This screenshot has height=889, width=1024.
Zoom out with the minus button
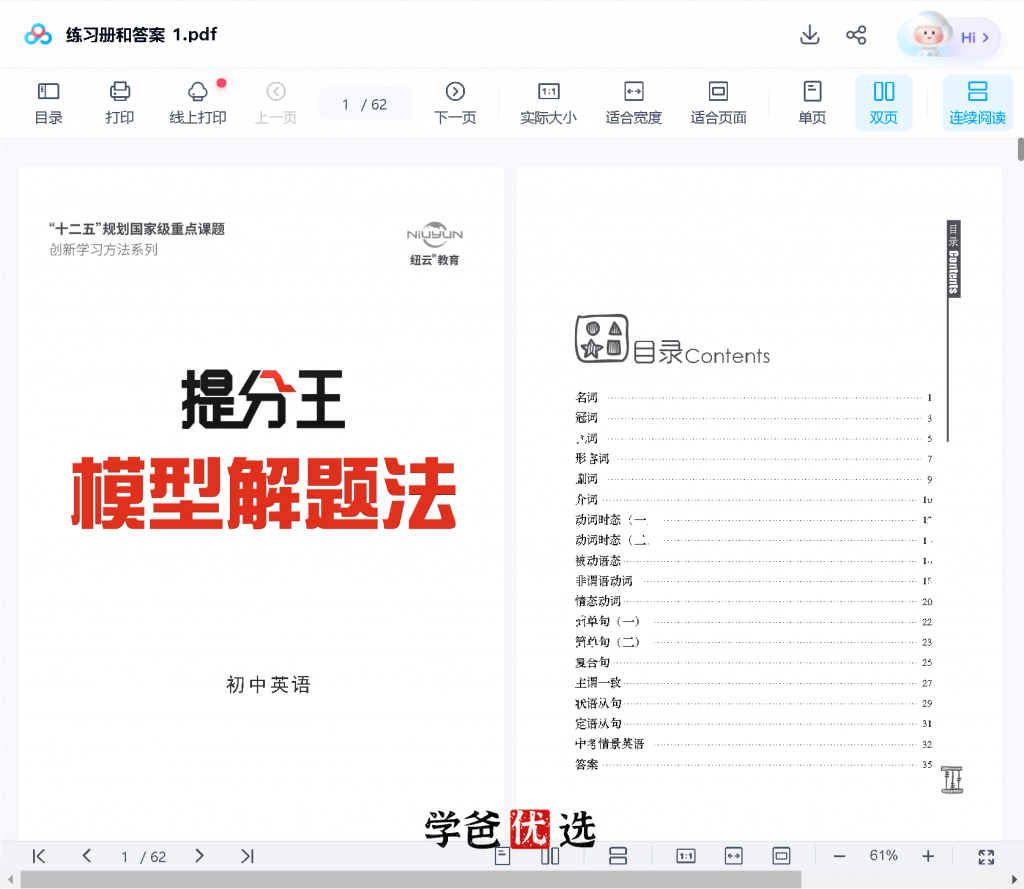click(x=839, y=856)
